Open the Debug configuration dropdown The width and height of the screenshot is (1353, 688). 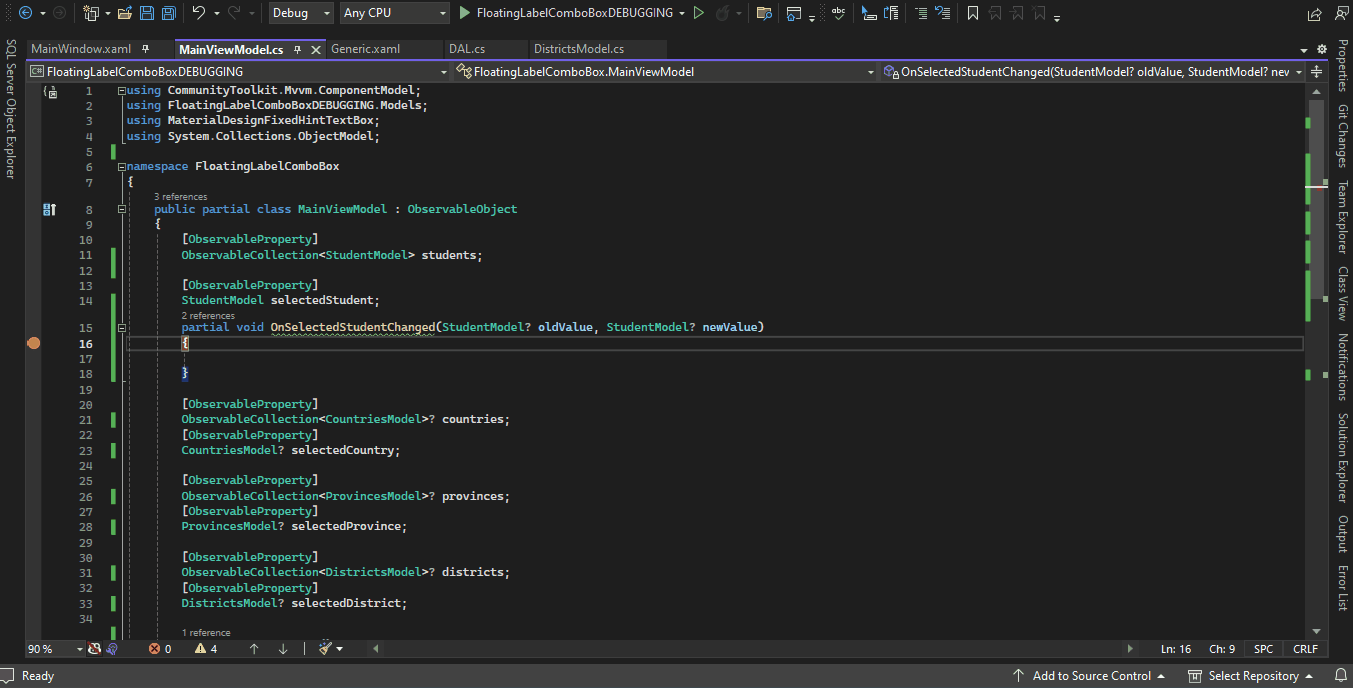(302, 13)
